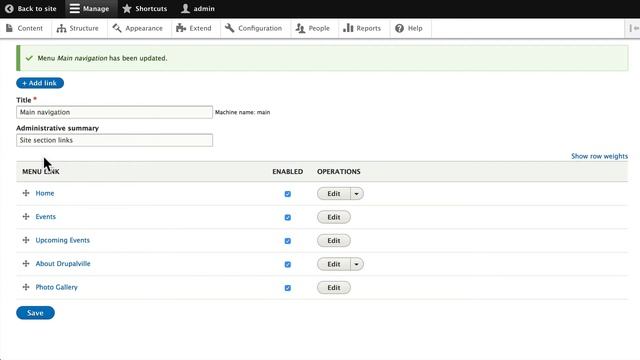The height and width of the screenshot is (360, 640).
Task: Click the Back to site arrow icon
Action: coord(9,9)
